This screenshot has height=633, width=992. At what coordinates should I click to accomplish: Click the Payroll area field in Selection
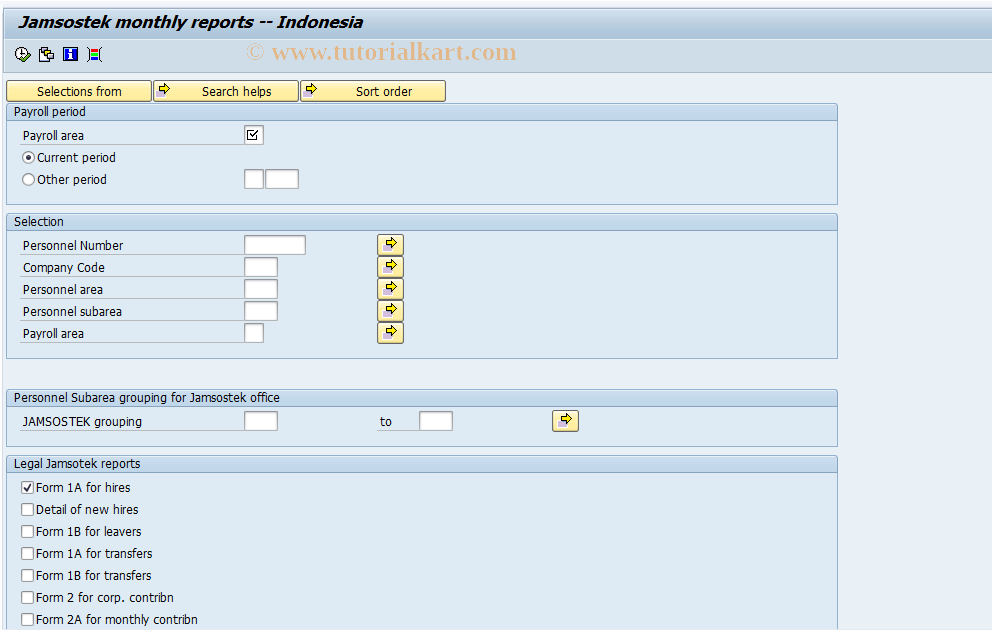[x=254, y=333]
